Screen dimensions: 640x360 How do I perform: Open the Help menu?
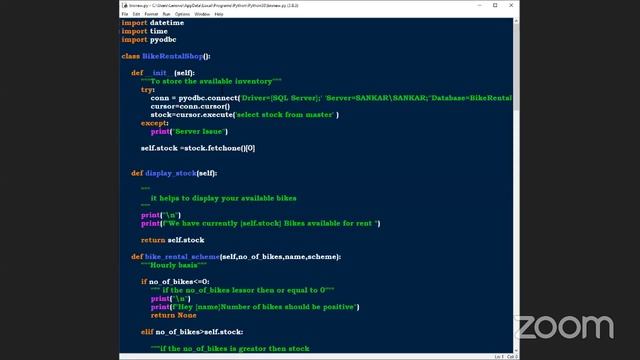pyautogui.click(x=219, y=14)
